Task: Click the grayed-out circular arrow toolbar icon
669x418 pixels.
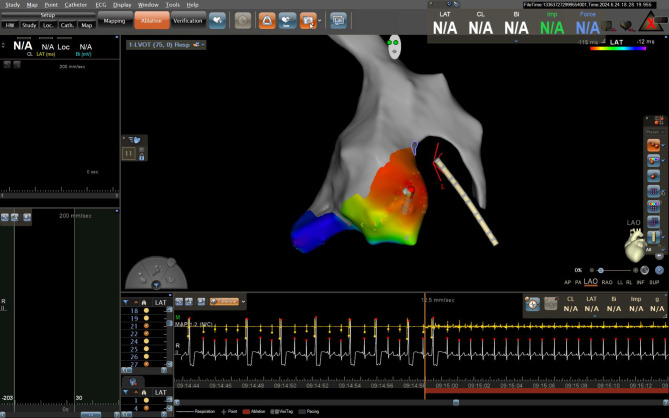Action: tap(243, 20)
